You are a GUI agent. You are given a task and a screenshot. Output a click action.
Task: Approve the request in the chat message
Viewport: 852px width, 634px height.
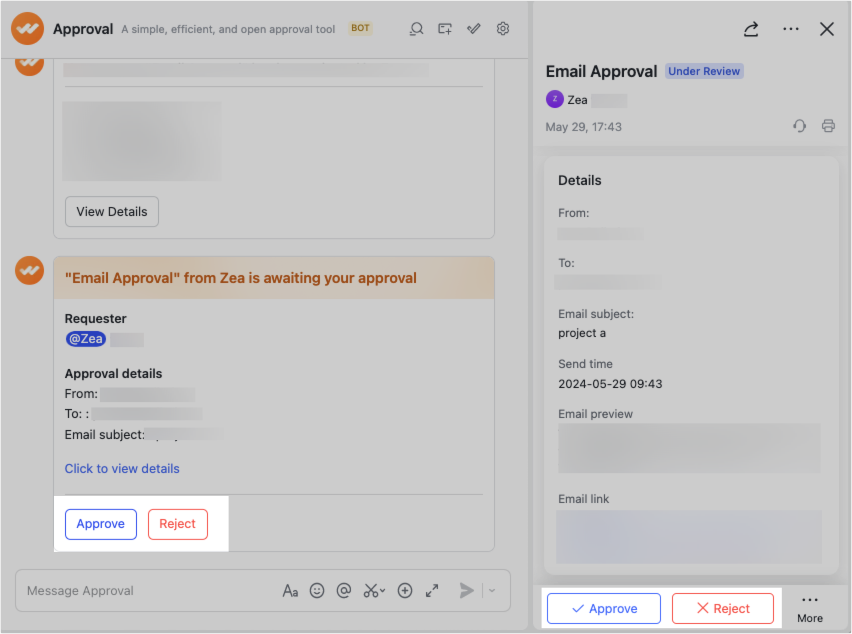click(x=100, y=523)
